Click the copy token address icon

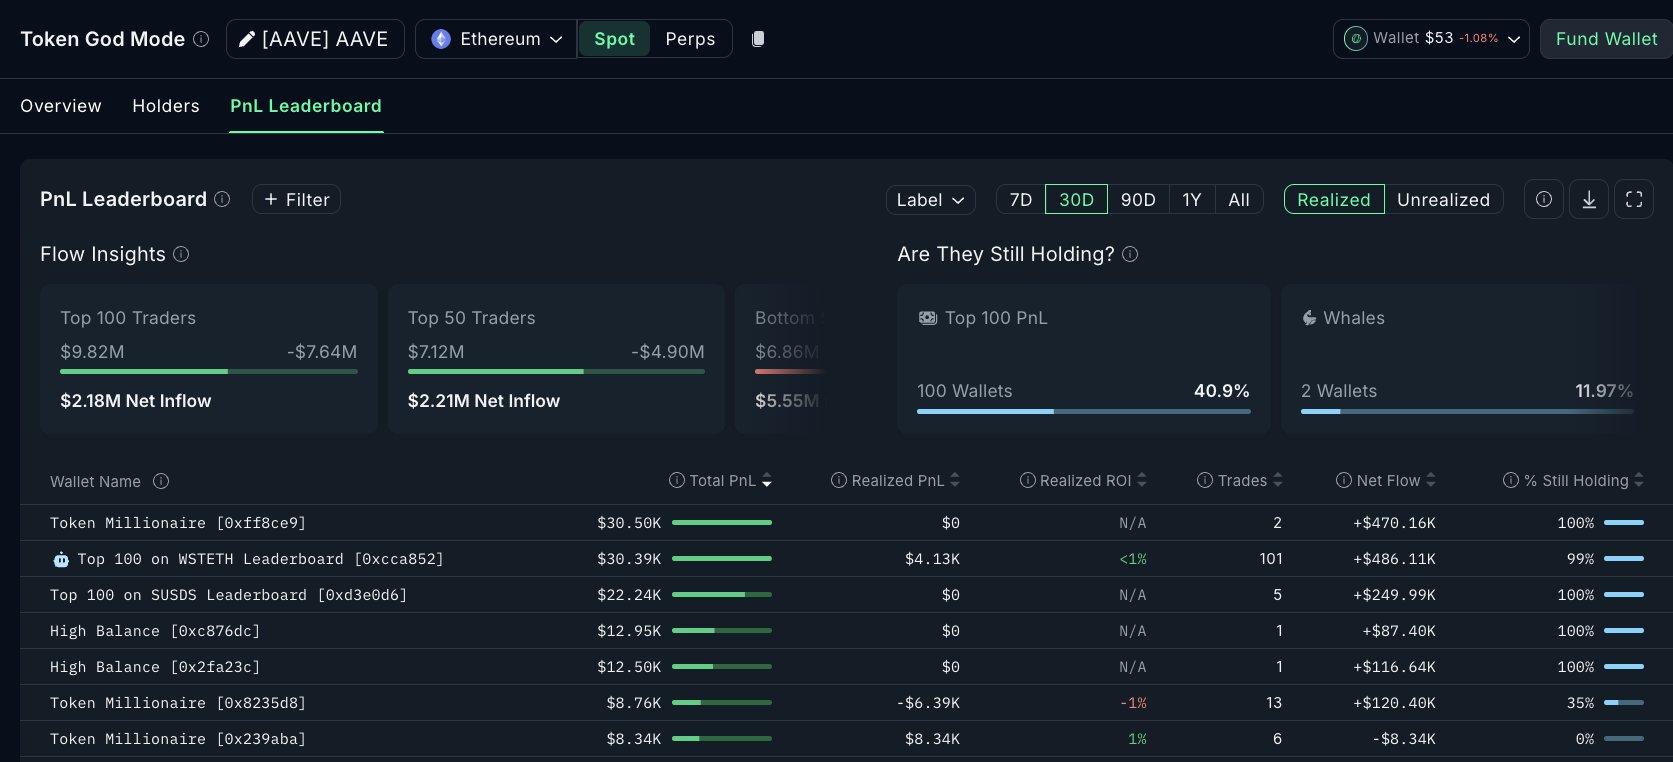pyautogui.click(x=758, y=39)
